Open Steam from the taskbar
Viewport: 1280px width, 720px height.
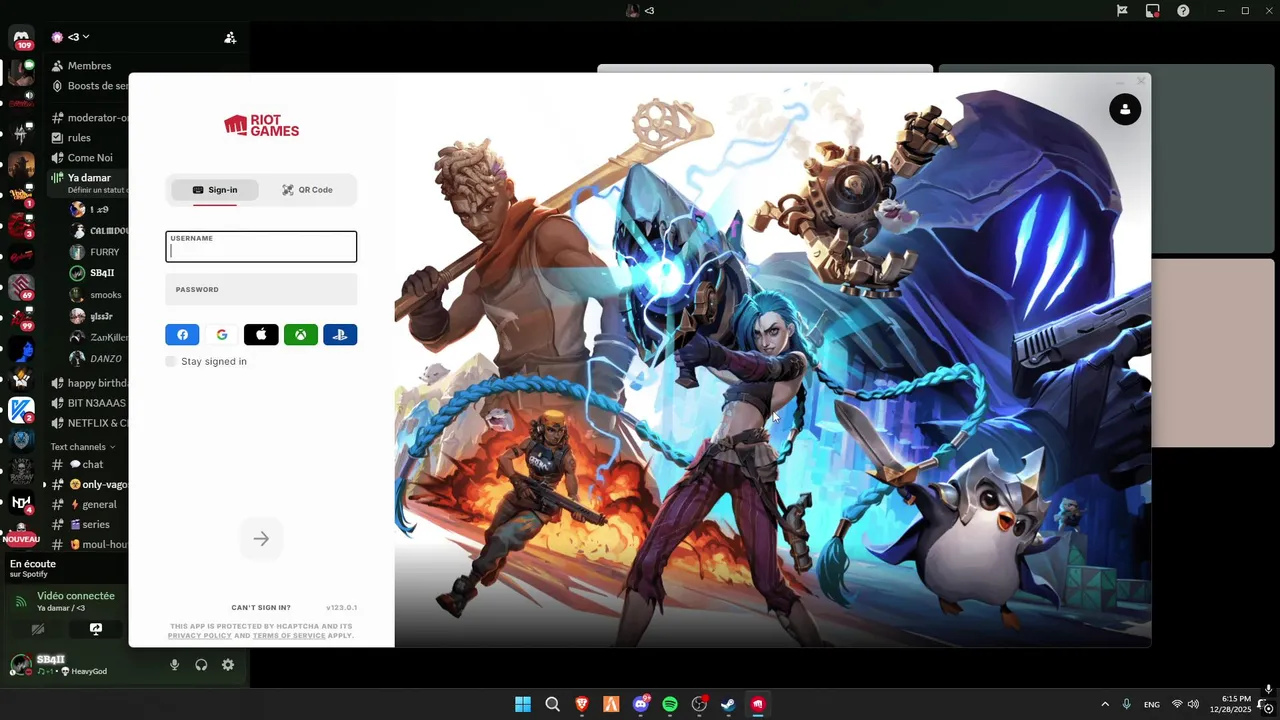(729, 704)
